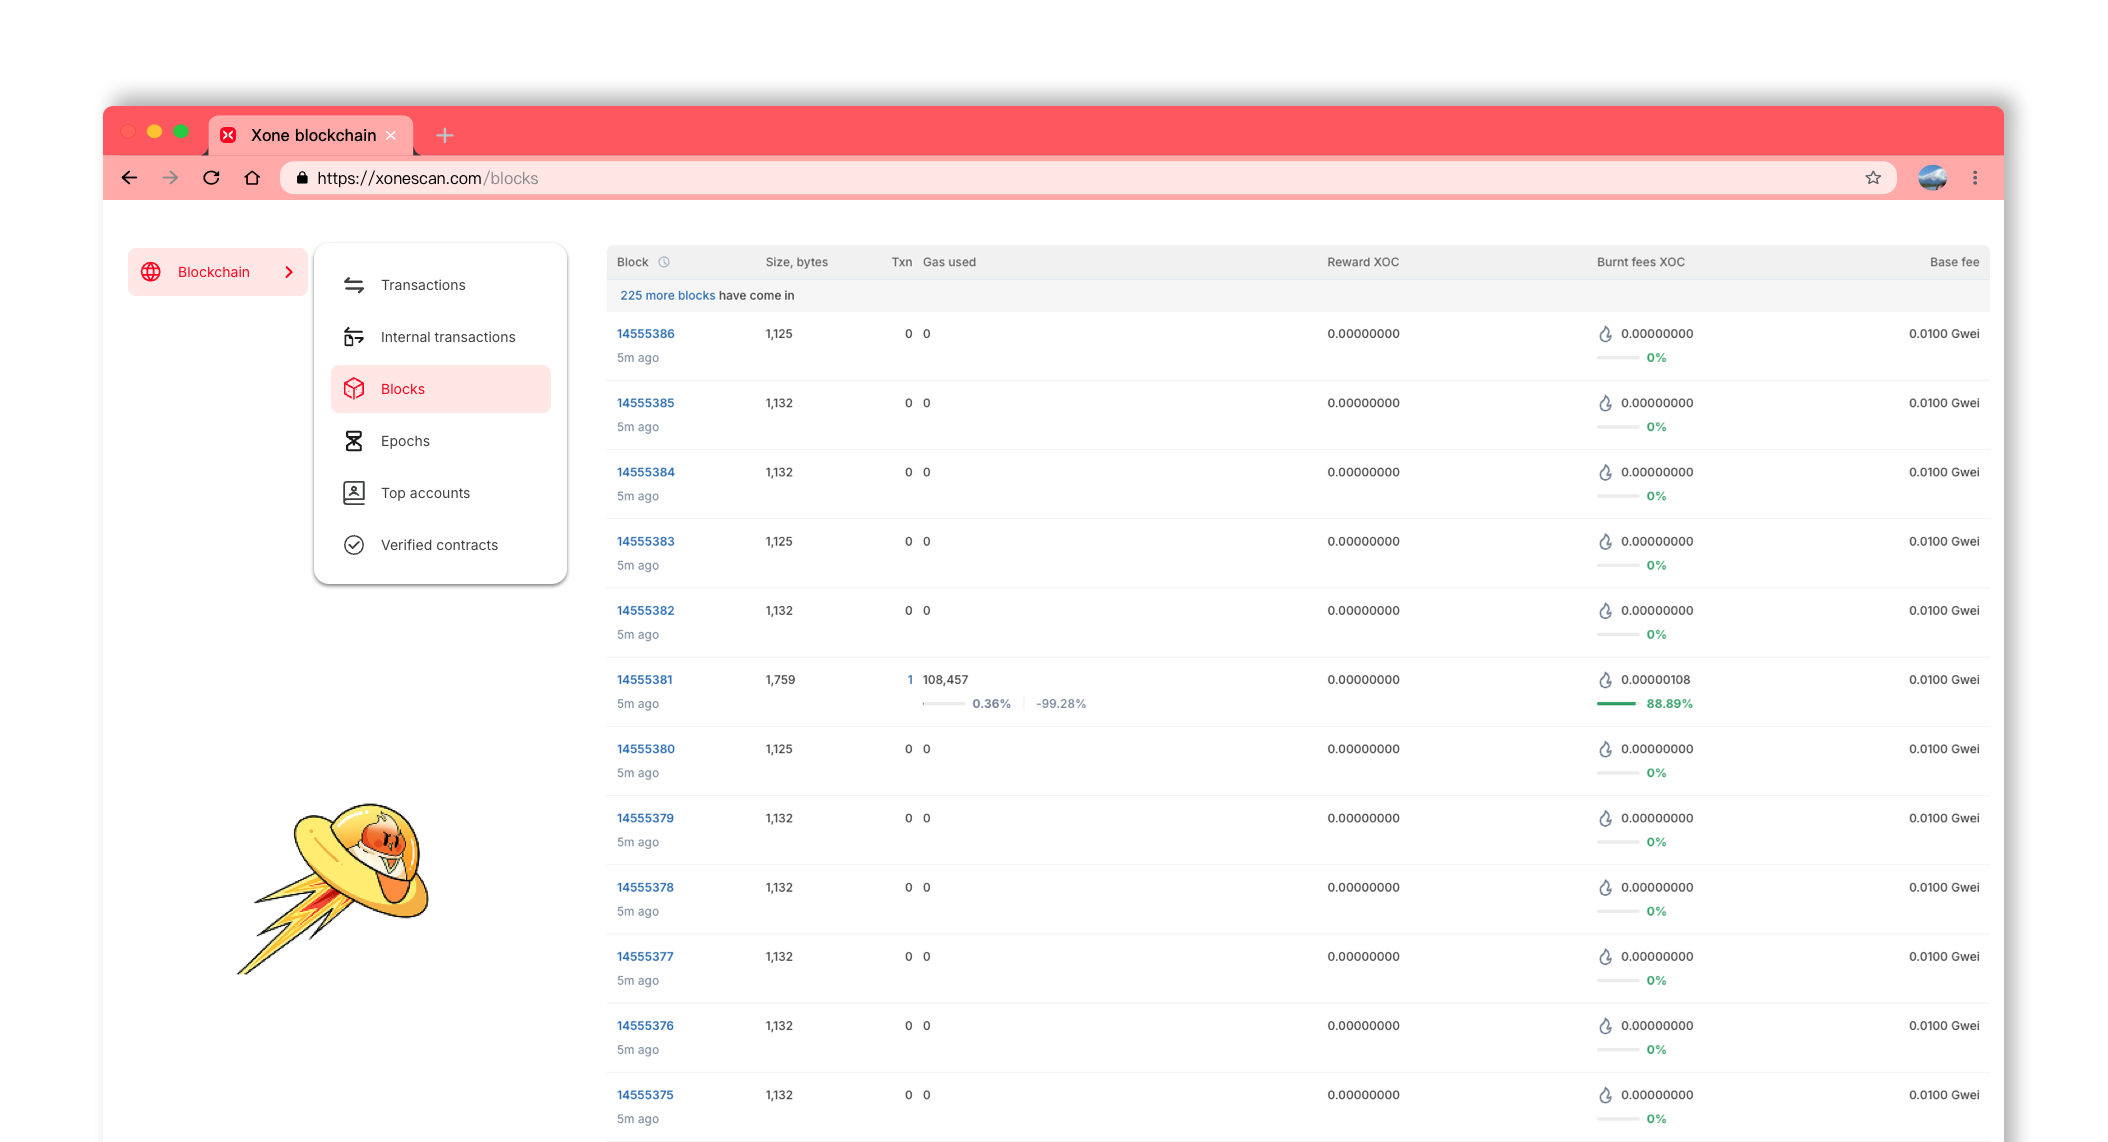Click the Verified contracts checkmark icon
The width and height of the screenshot is (2108, 1142).
point(354,545)
